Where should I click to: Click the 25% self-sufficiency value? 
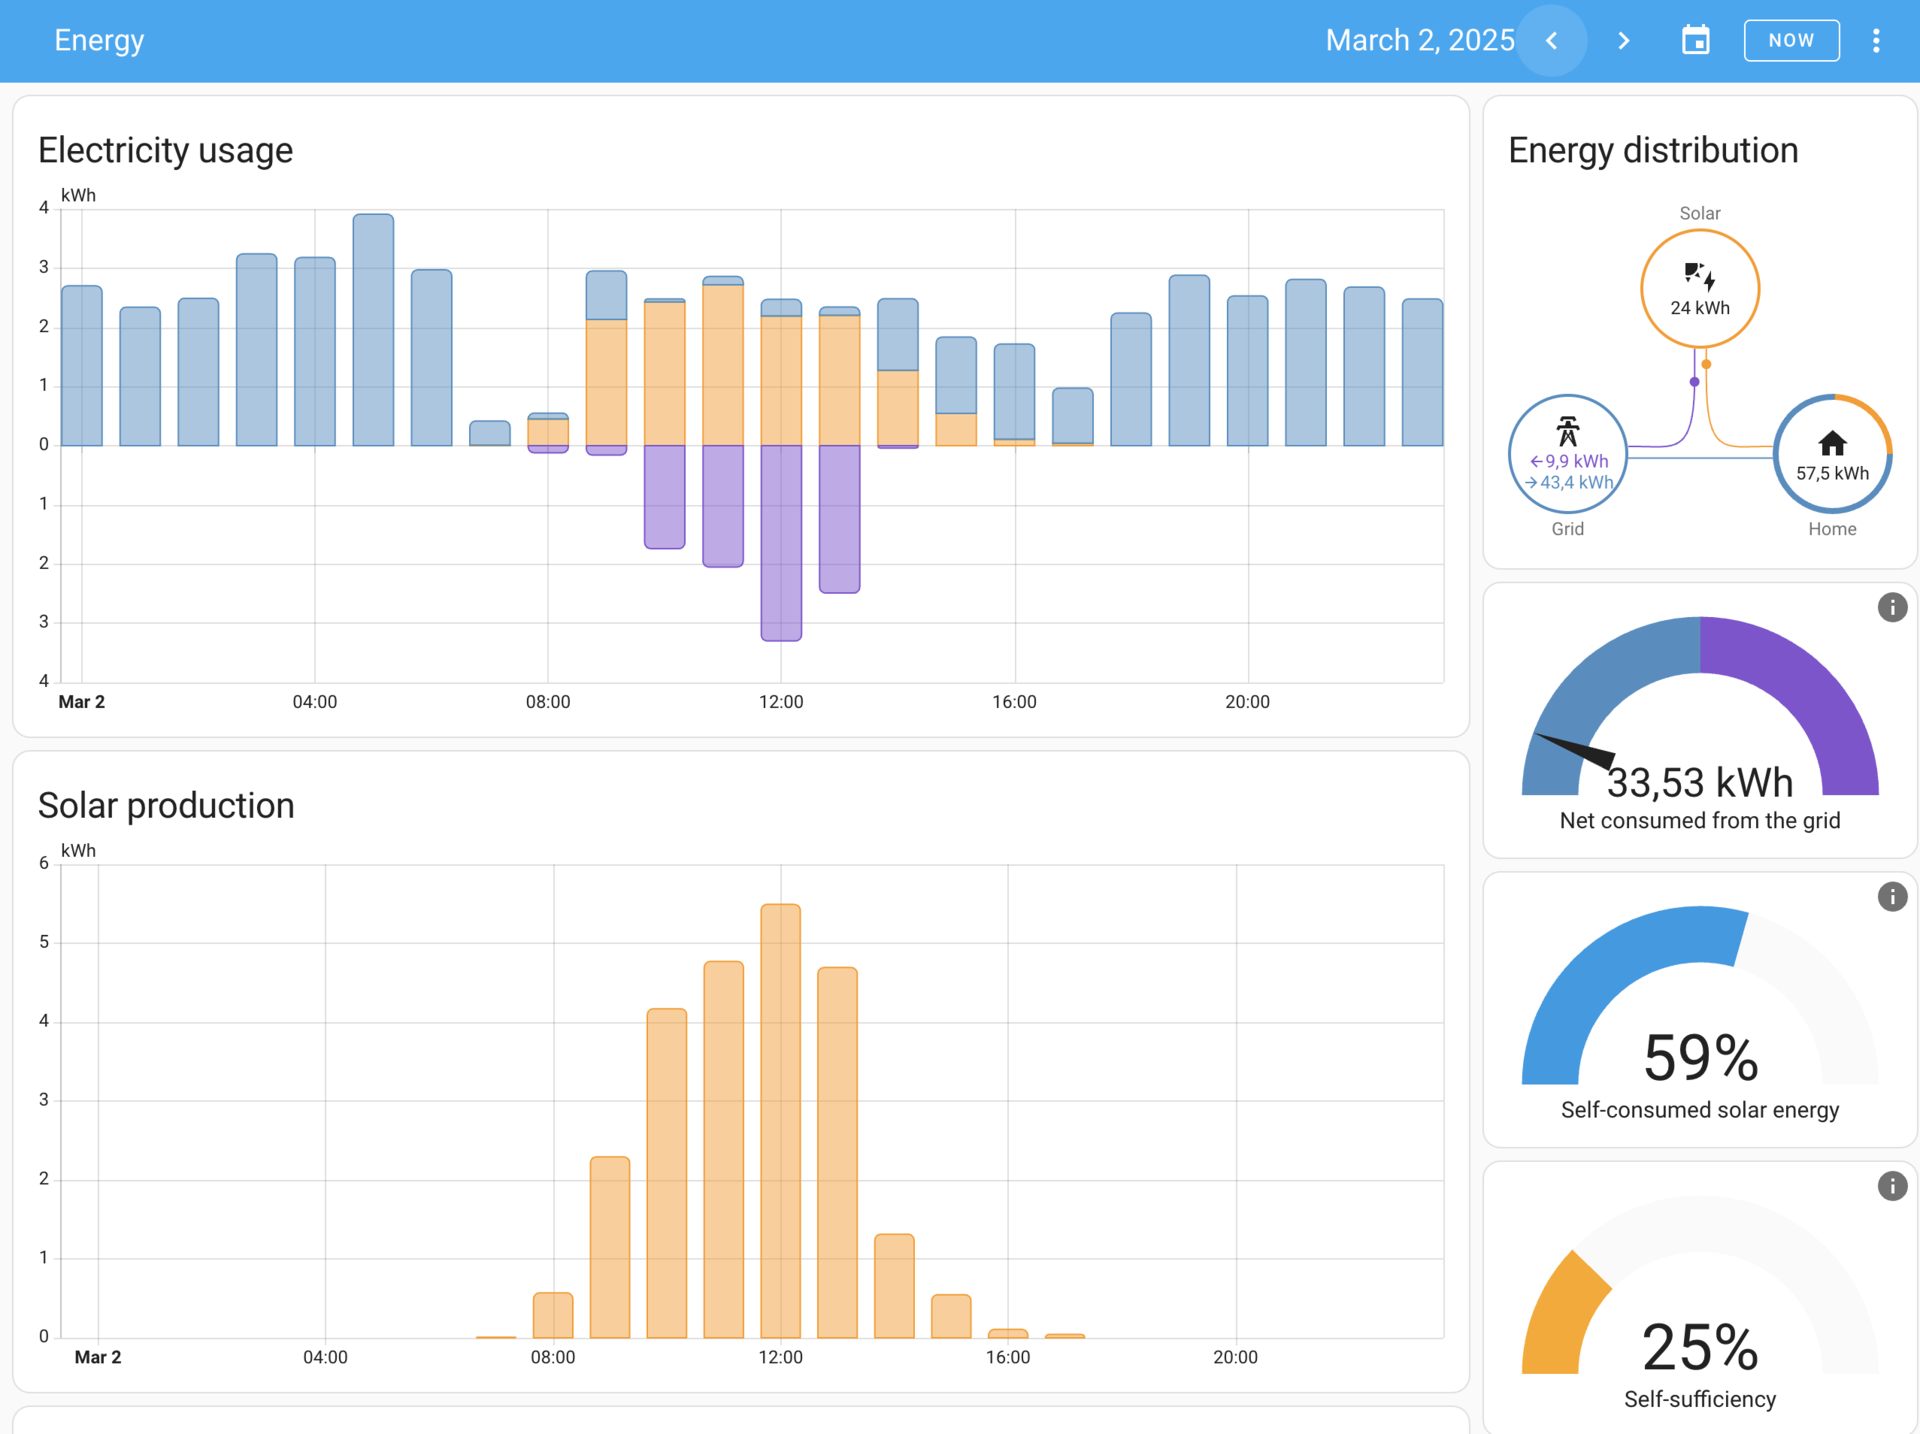coord(1700,1347)
